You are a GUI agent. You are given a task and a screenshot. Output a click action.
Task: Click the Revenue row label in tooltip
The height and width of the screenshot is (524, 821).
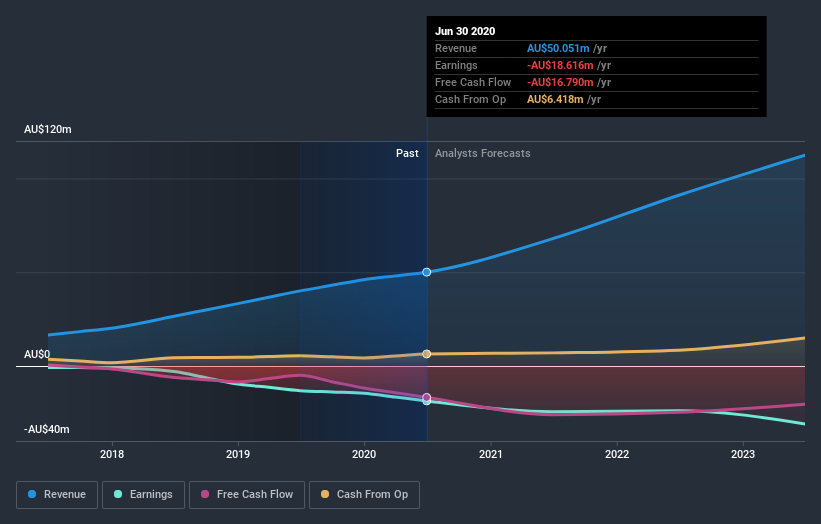click(x=456, y=48)
